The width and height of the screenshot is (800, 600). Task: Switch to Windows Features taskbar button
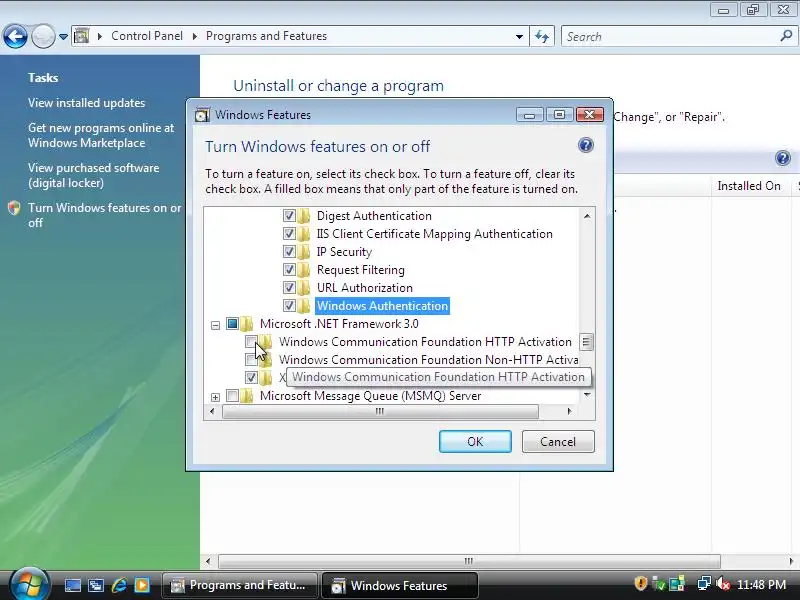click(399, 585)
